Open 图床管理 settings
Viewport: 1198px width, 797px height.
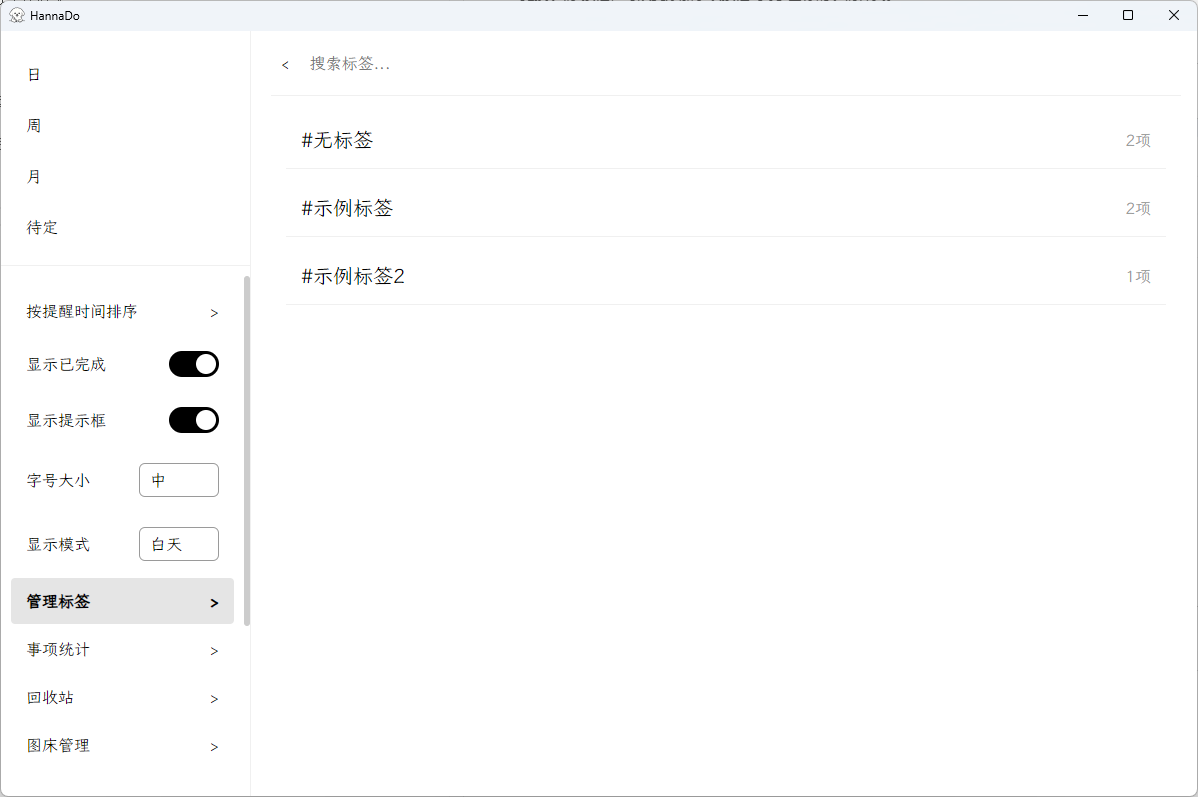[x=120, y=745]
